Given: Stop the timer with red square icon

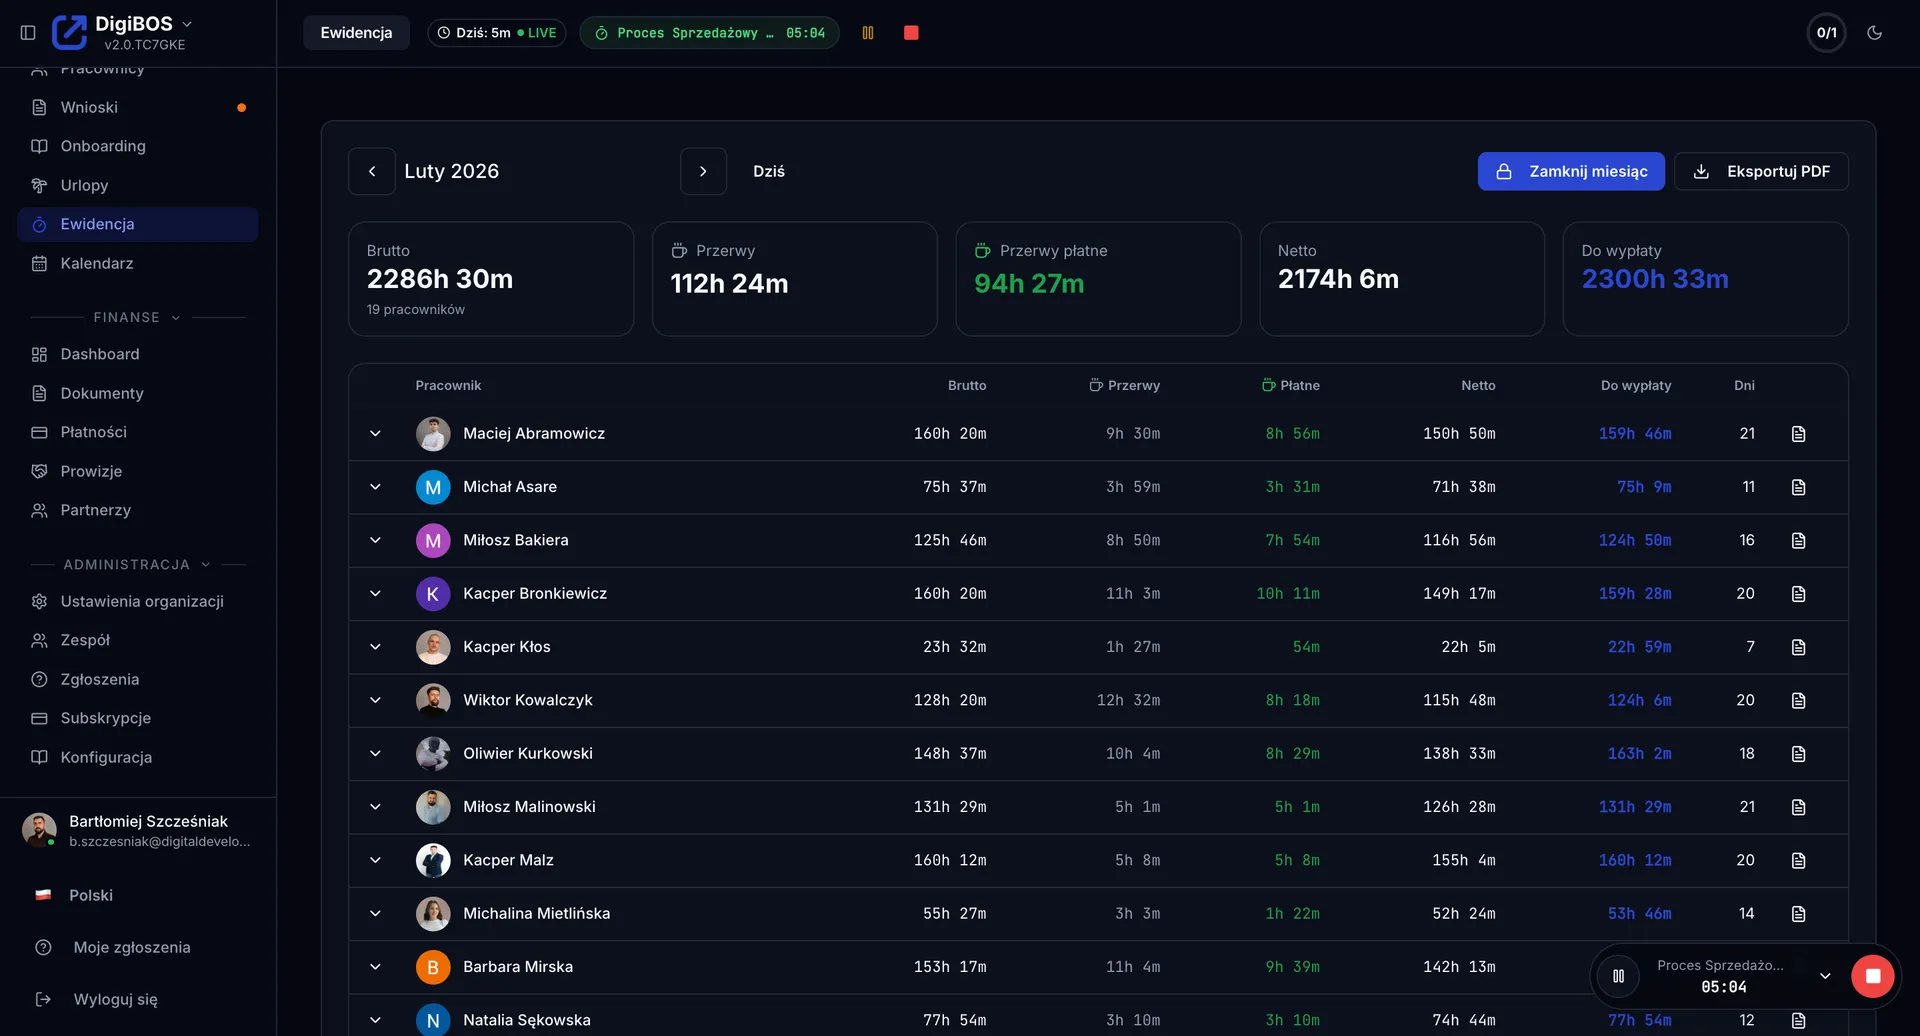Looking at the screenshot, I should point(911,33).
